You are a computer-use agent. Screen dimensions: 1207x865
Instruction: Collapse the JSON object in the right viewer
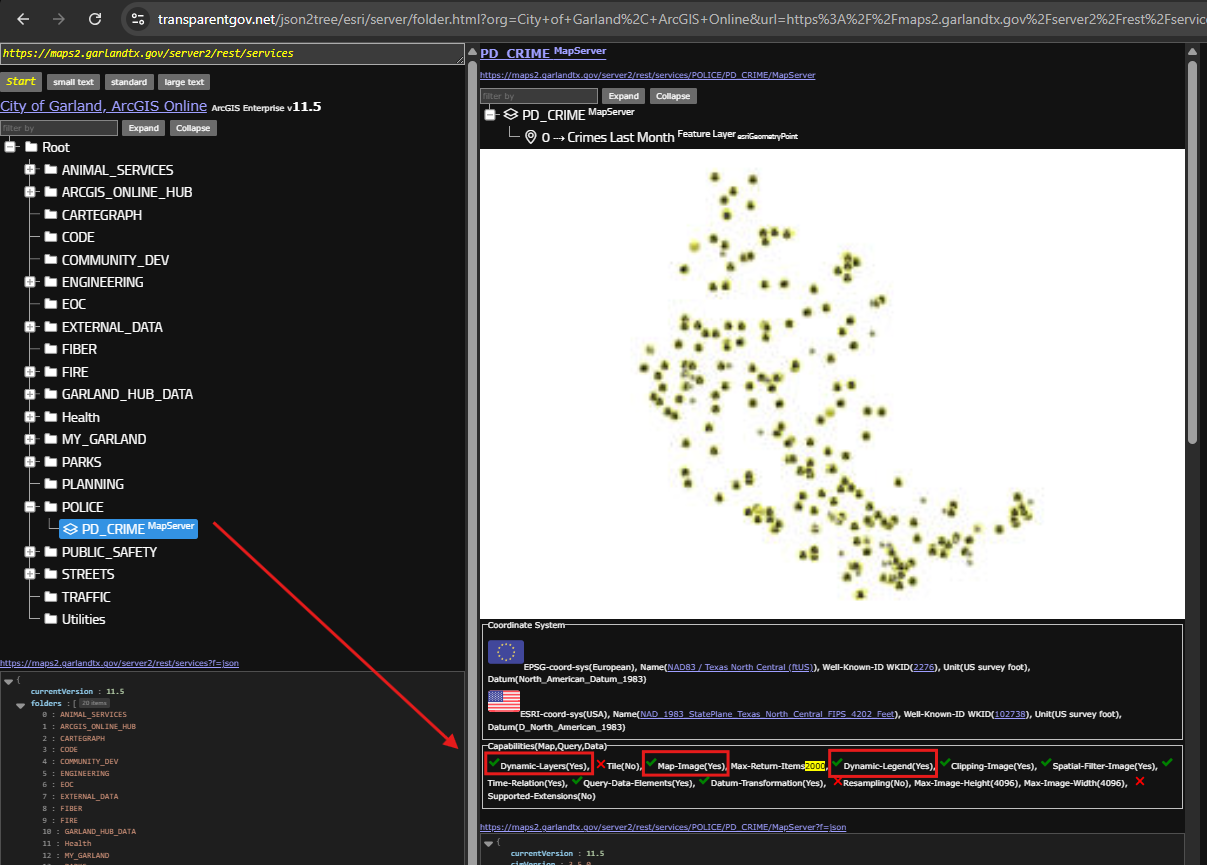[x=489, y=842]
